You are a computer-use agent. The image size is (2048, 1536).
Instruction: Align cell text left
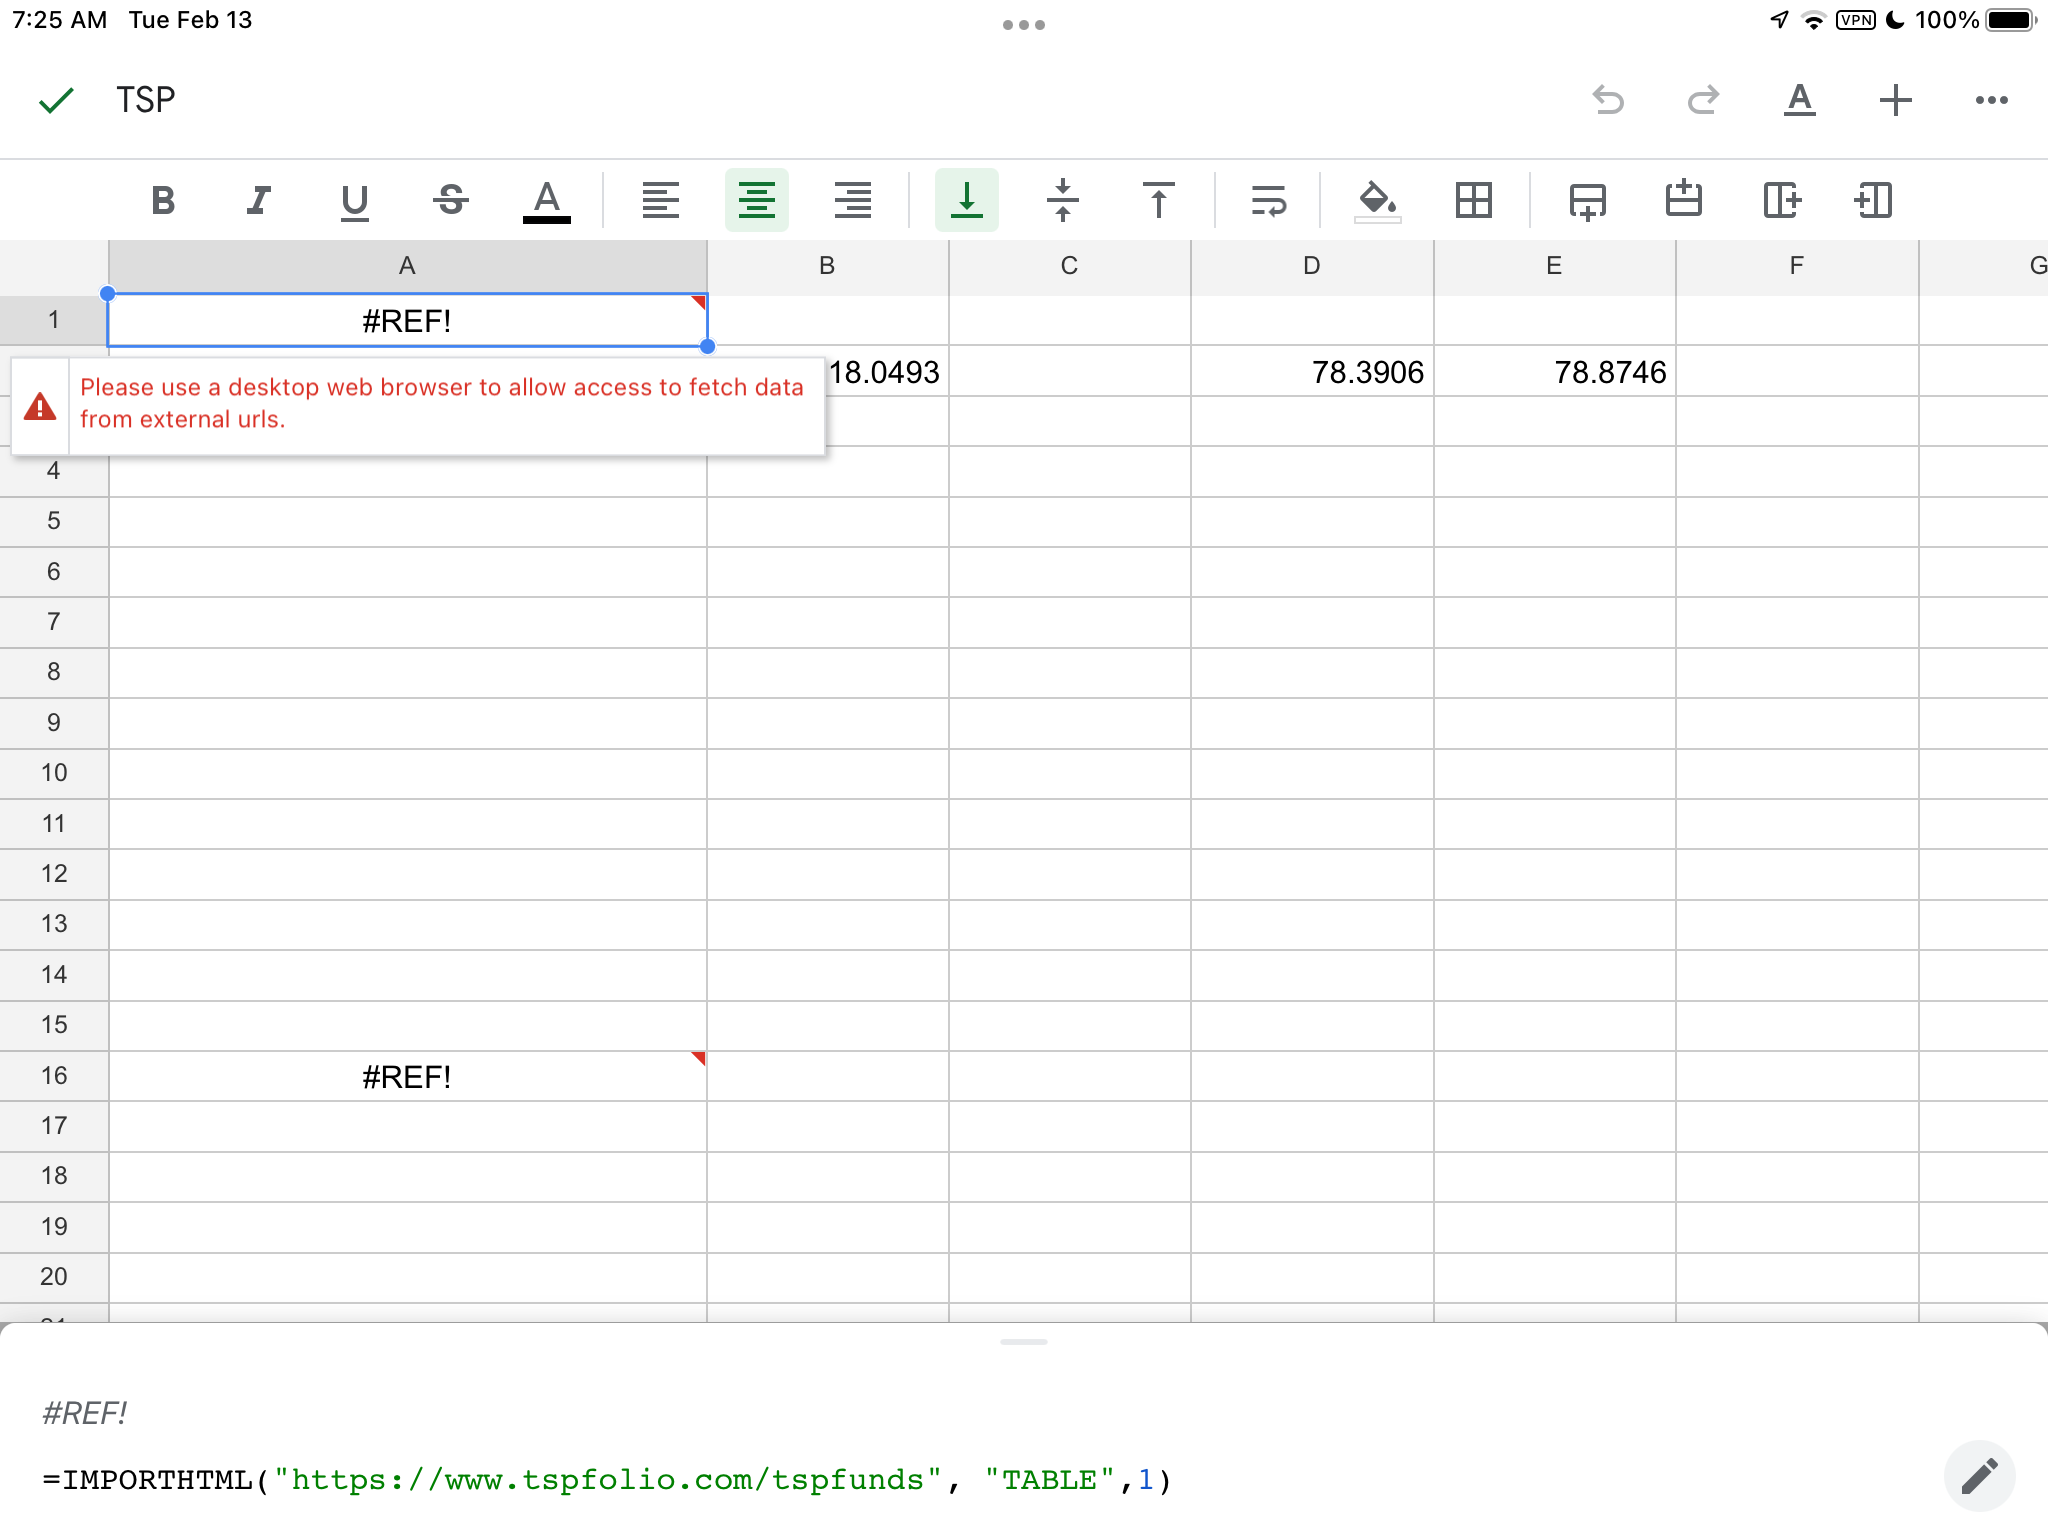[x=660, y=201]
